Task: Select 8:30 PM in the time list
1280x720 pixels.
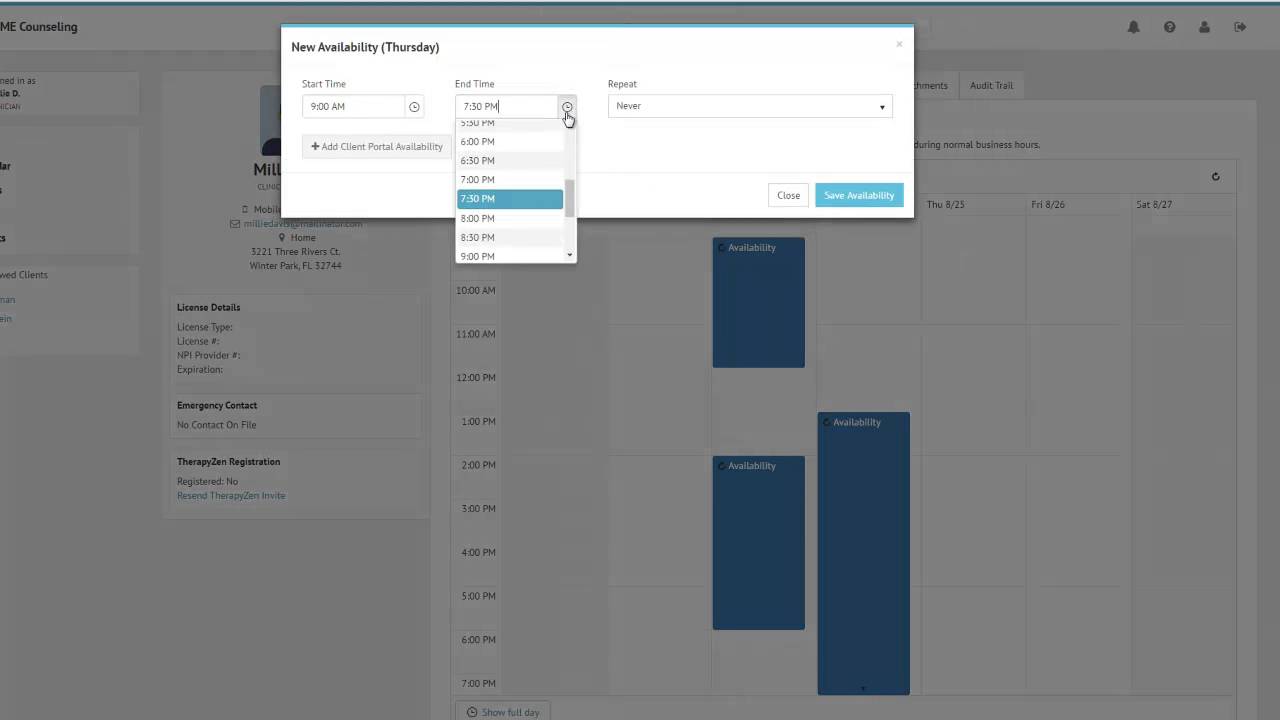Action: click(510, 237)
